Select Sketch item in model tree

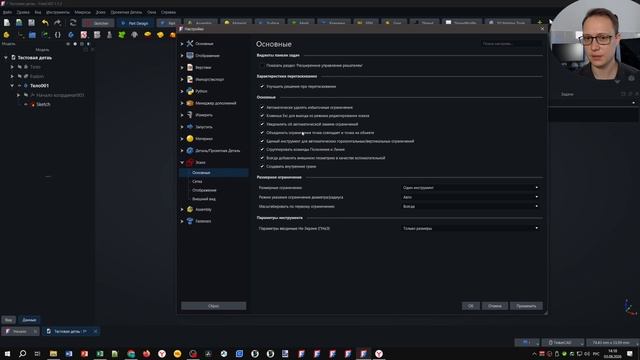point(43,104)
